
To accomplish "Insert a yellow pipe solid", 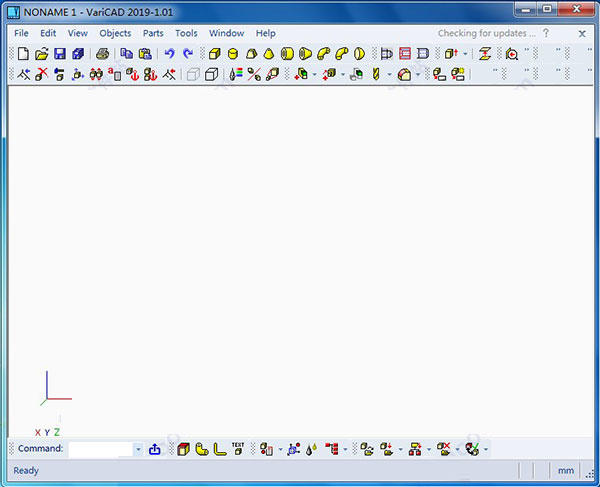I will coord(287,54).
